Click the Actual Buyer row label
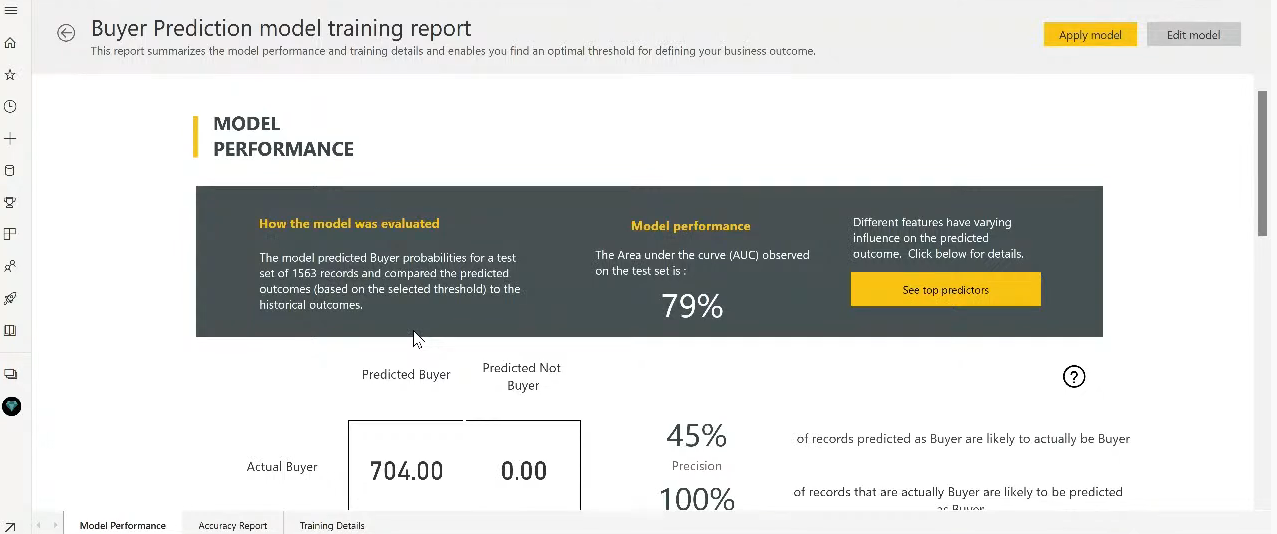1277x534 pixels. (282, 467)
